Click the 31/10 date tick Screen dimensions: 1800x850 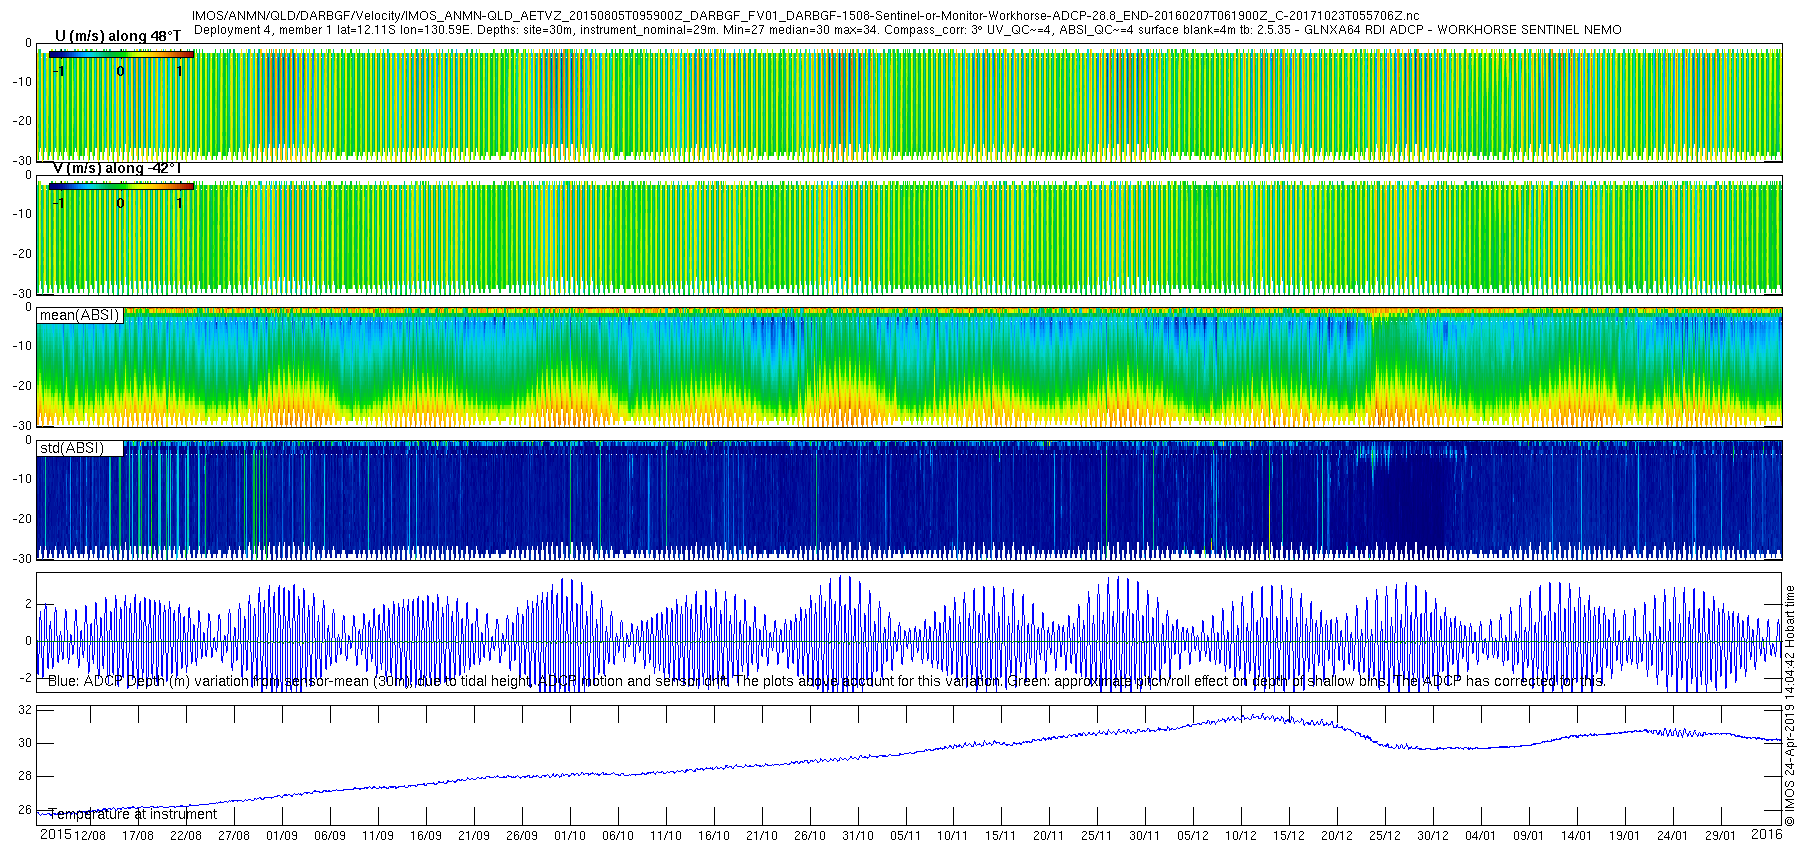pos(858,835)
